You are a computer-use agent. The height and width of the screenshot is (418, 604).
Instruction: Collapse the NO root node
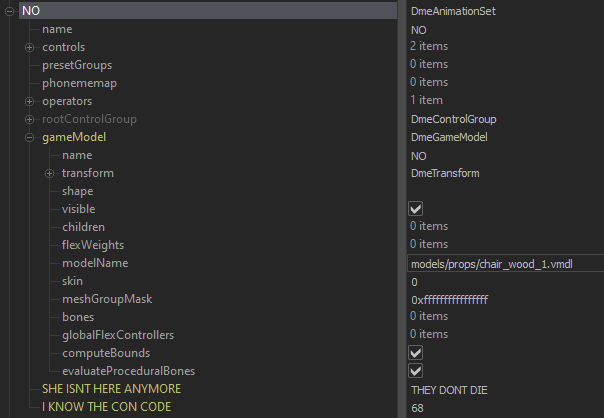(10, 11)
